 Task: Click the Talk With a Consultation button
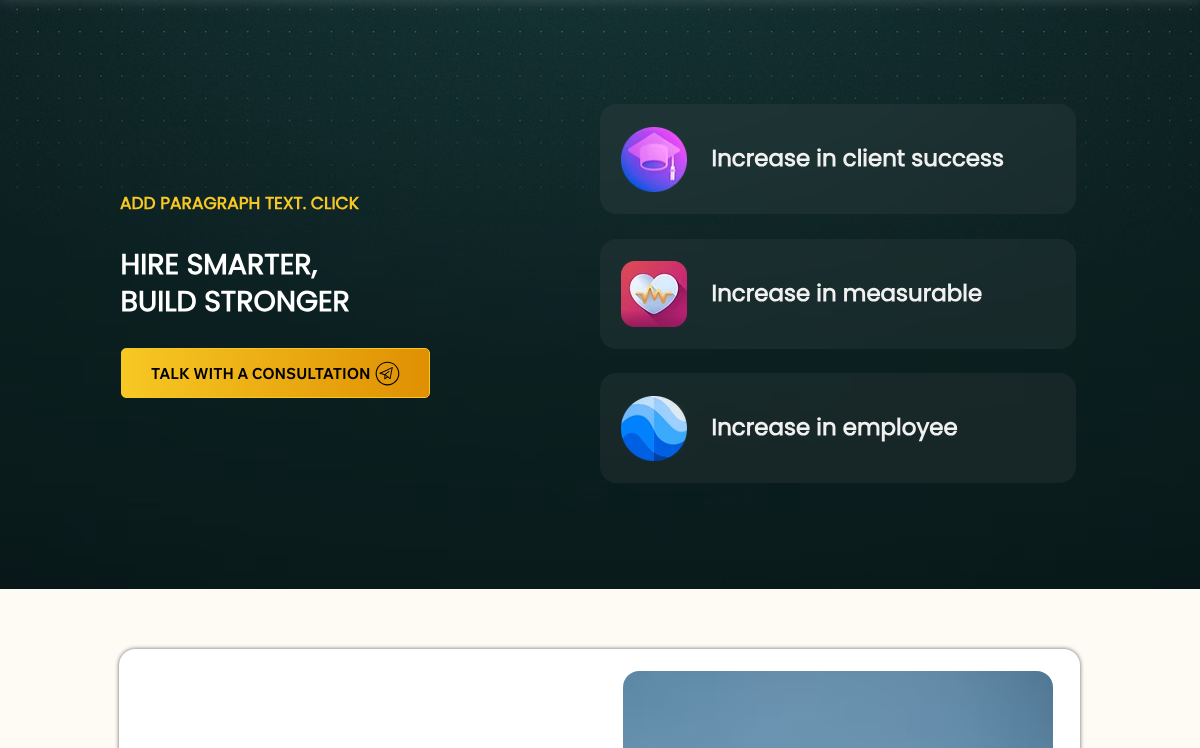[x=275, y=373]
